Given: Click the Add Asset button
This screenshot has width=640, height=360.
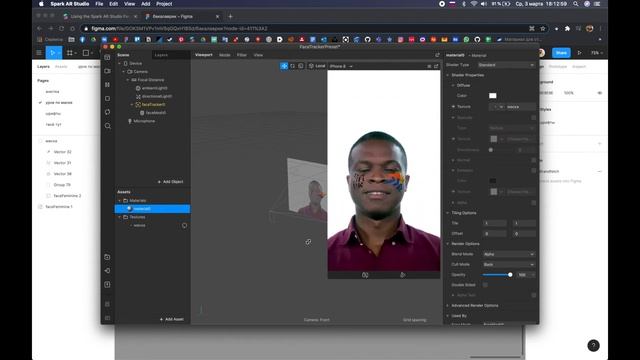Looking at the screenshot, I should coord(171,319).
